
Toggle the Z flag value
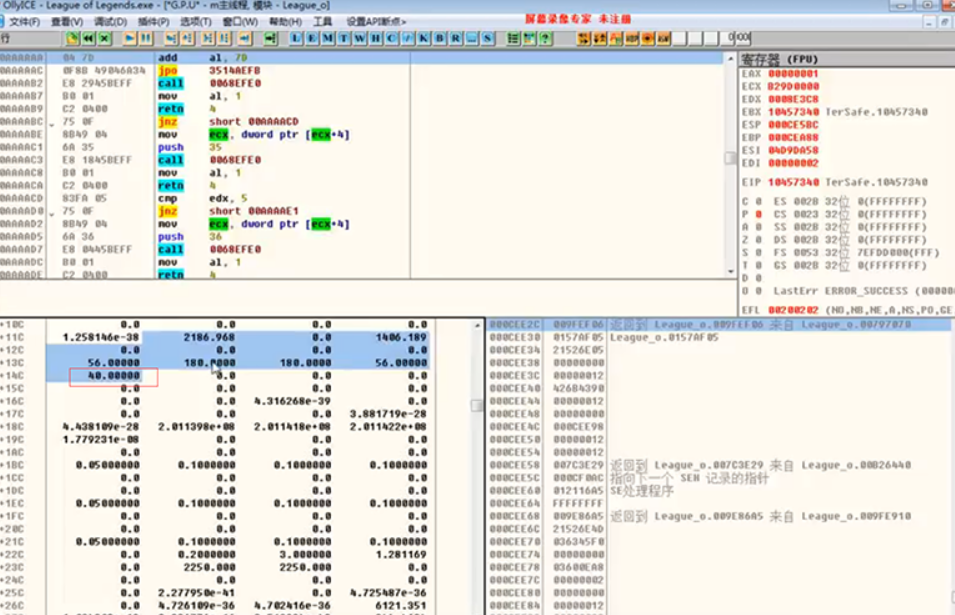pos(757,240)
